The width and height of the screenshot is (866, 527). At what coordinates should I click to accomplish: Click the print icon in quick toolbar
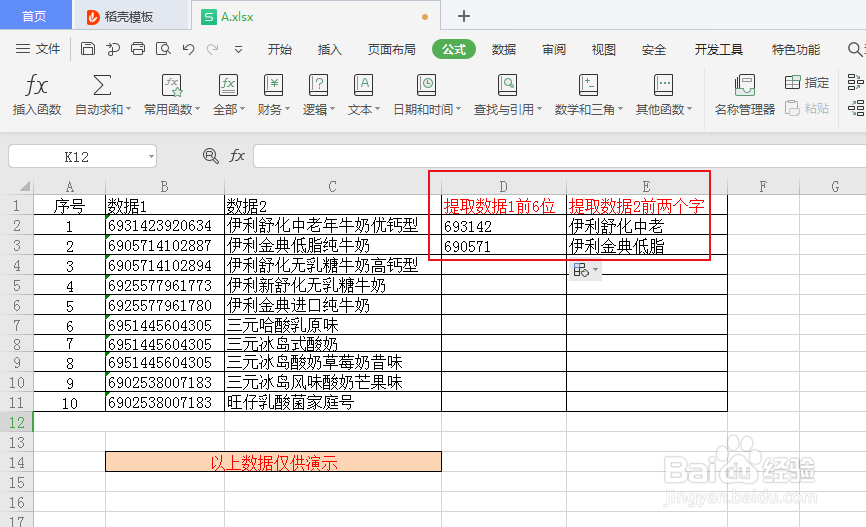click(x=138, y=49)
